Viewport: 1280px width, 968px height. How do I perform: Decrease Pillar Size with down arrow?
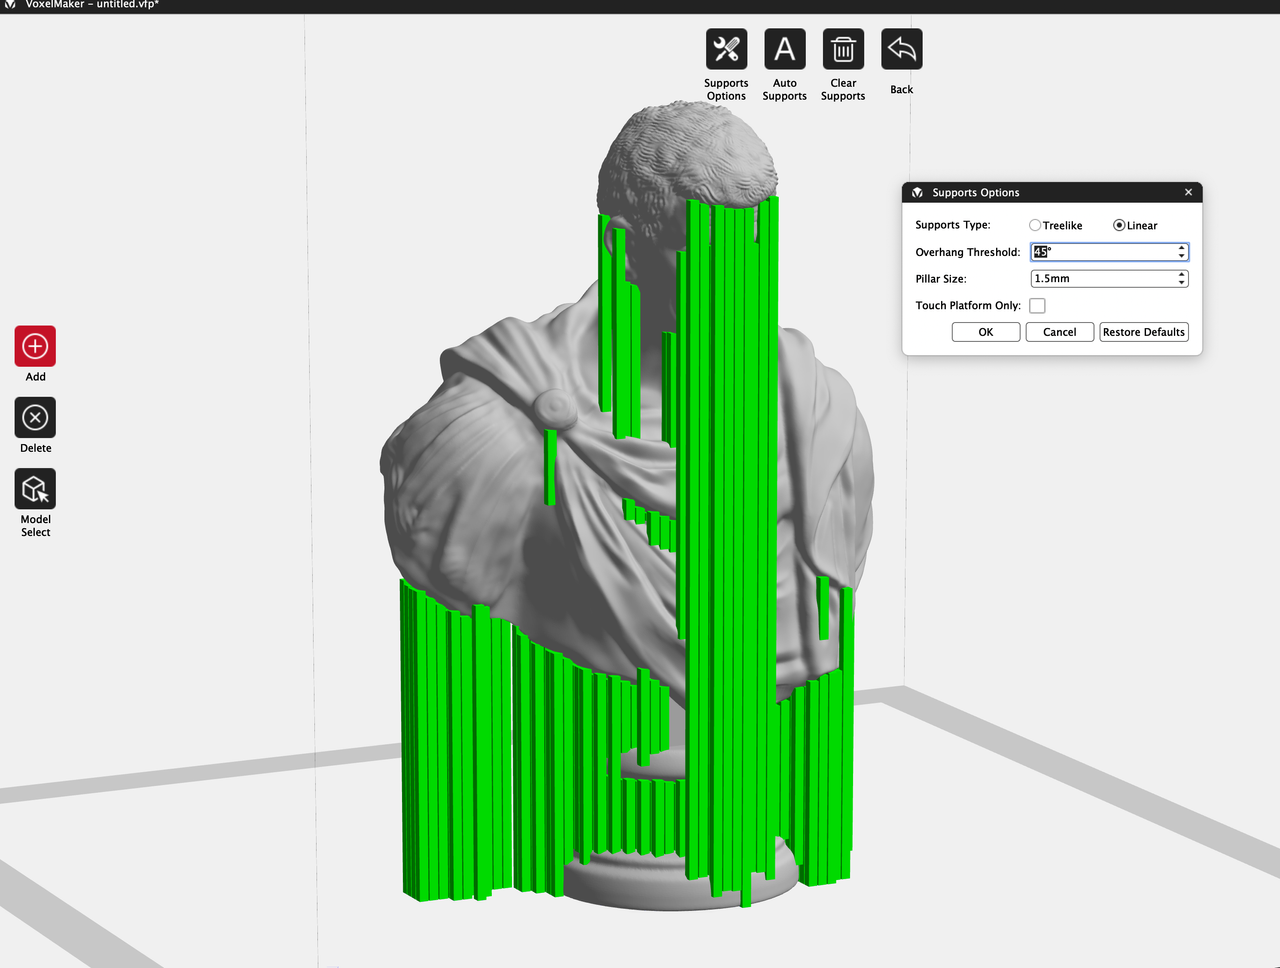click(x=1182, y=283)
